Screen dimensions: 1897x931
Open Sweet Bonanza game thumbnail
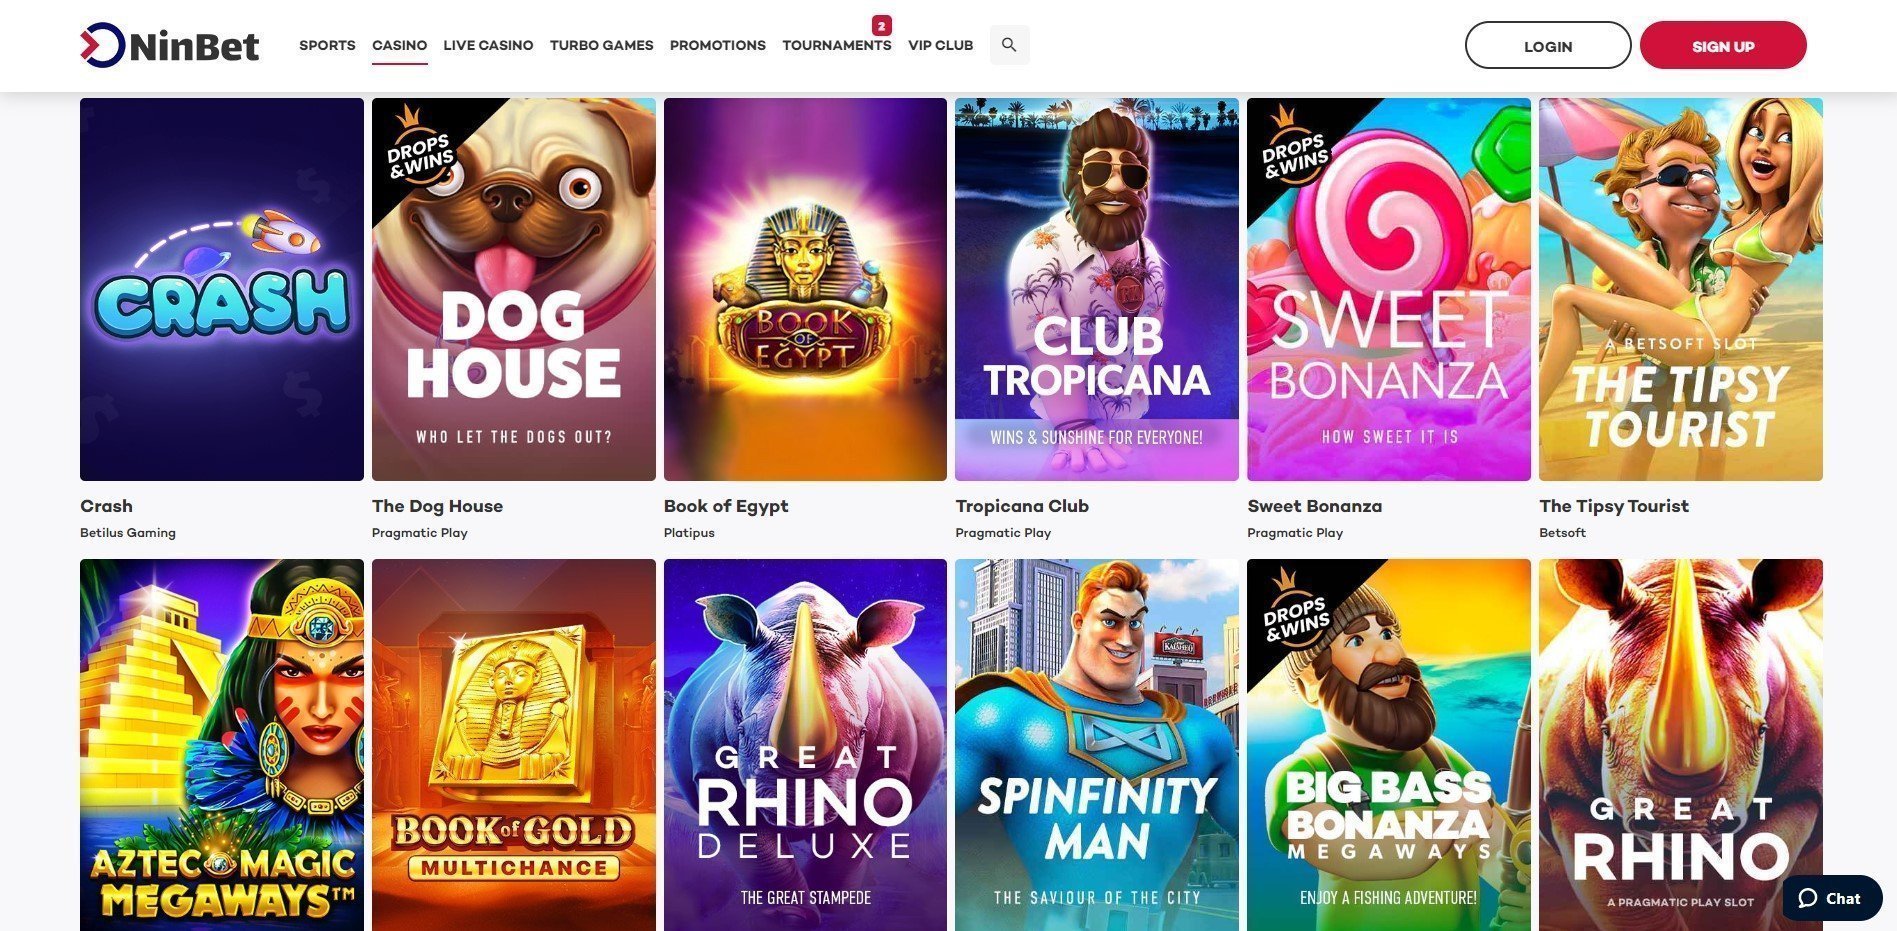(1389, 289)
